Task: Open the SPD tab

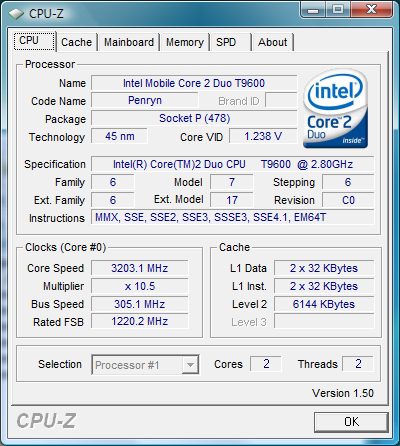Action: click(230, 42)
